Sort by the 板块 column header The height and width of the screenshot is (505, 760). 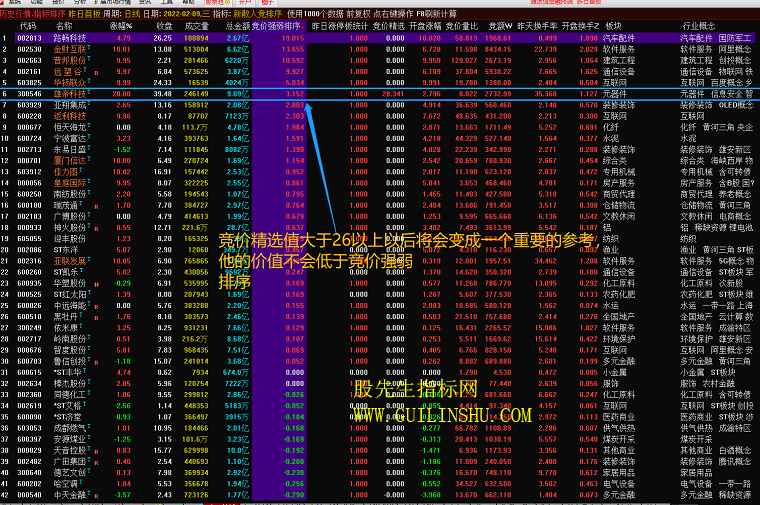pyautogui.click(x=613, y=26)
